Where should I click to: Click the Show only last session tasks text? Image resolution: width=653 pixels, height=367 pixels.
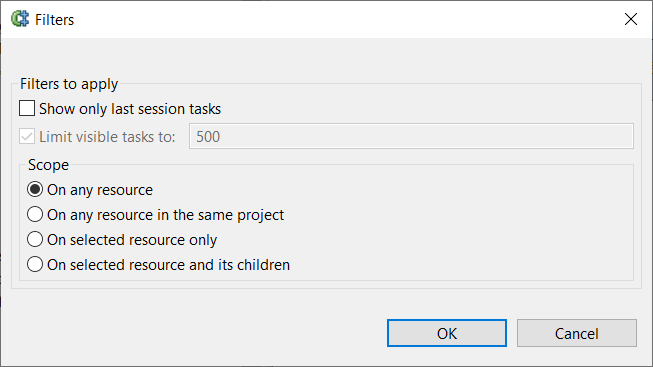click(130, 109)
